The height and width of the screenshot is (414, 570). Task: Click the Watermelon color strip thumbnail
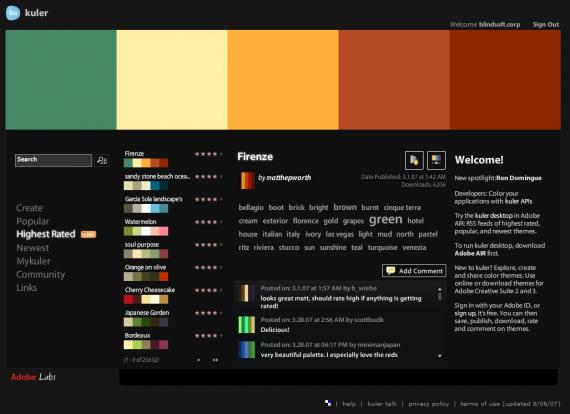coord(146,231)
